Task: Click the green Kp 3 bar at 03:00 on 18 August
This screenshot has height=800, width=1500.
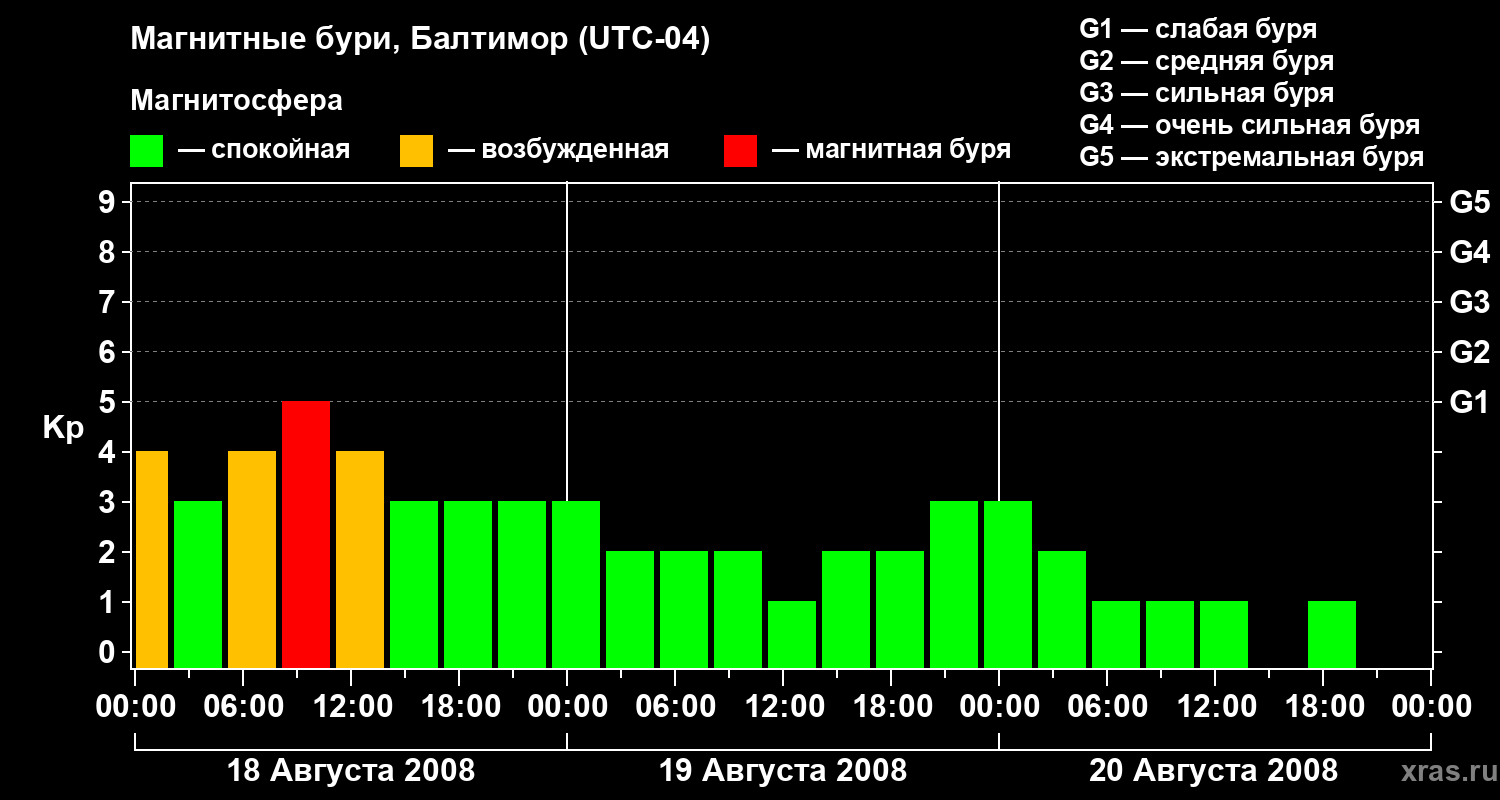Action: [x=198, y=584]
